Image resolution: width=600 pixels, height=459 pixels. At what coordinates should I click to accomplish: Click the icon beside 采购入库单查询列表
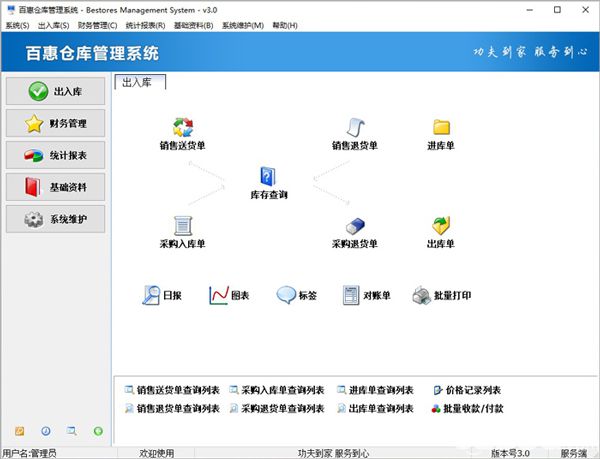(x=233, y=390)
